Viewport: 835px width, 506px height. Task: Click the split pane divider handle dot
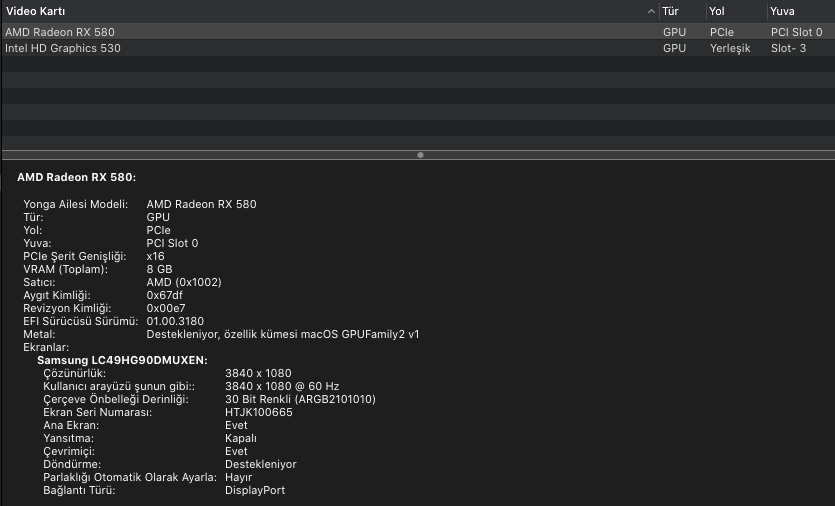[420, 155]
